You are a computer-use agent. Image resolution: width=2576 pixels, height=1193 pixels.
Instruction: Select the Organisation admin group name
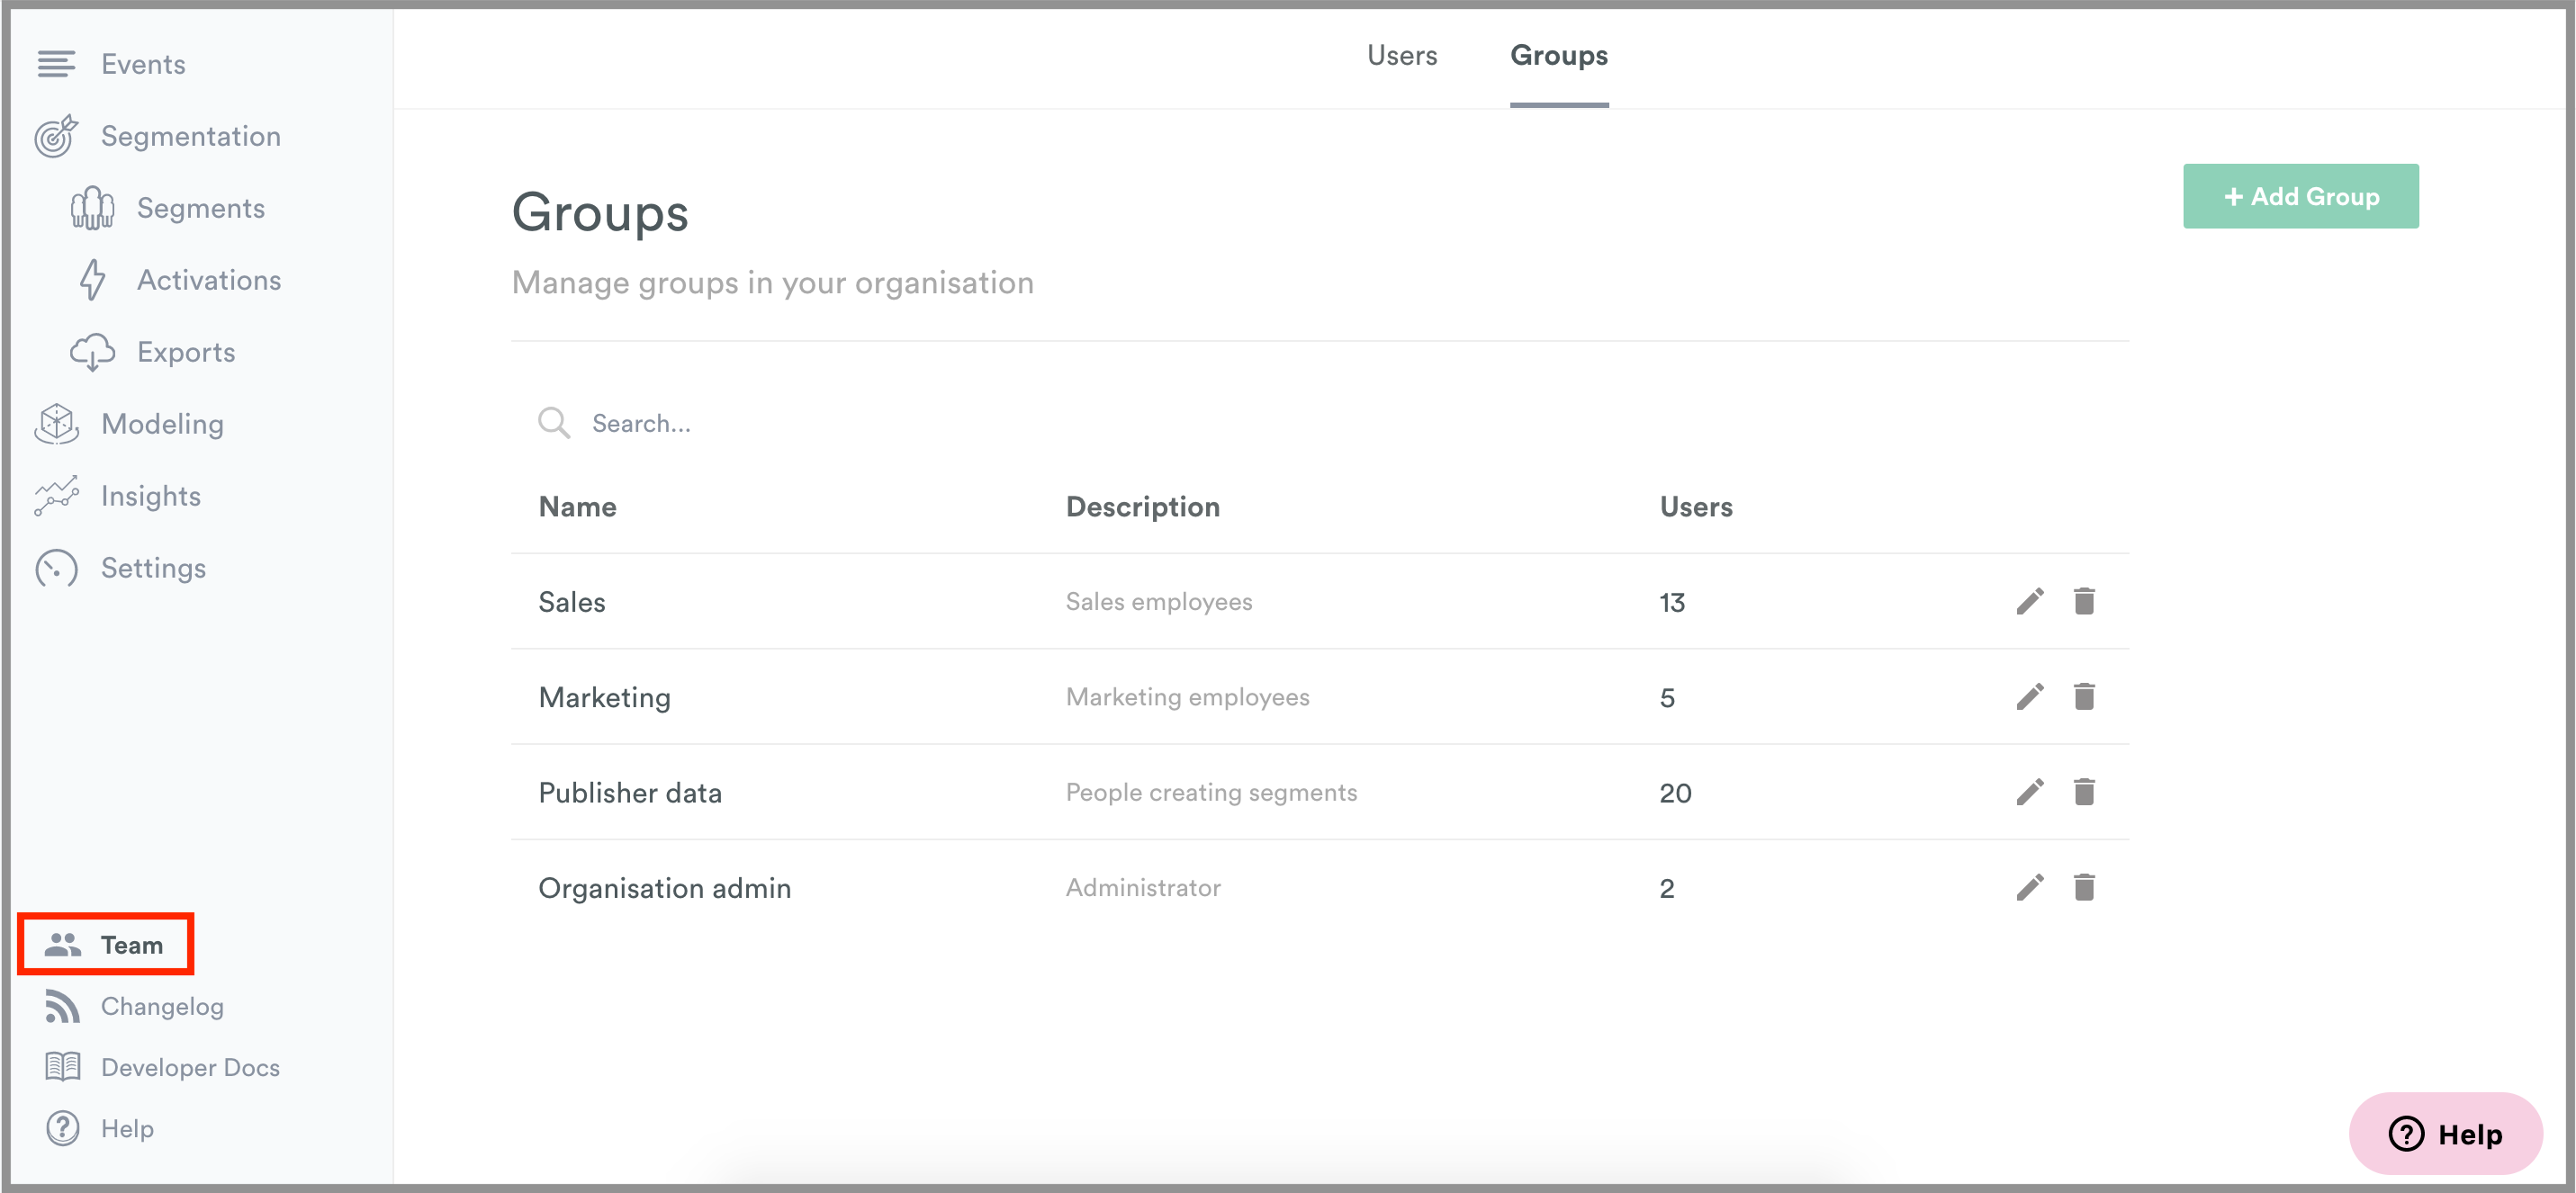664,888
